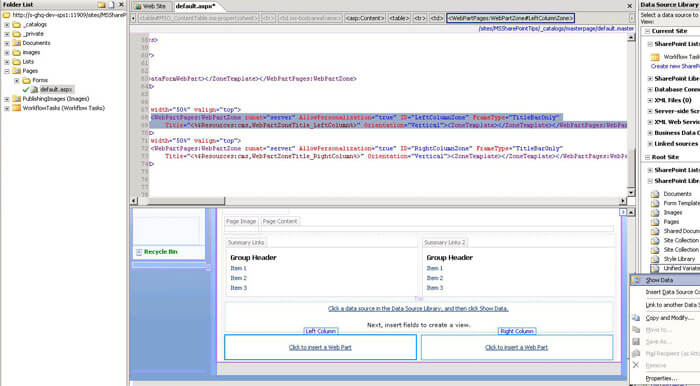Expand the Lists folder node
Image resolution: width=700 pixels, height=386 pixels.
click(x=7, y=62)
